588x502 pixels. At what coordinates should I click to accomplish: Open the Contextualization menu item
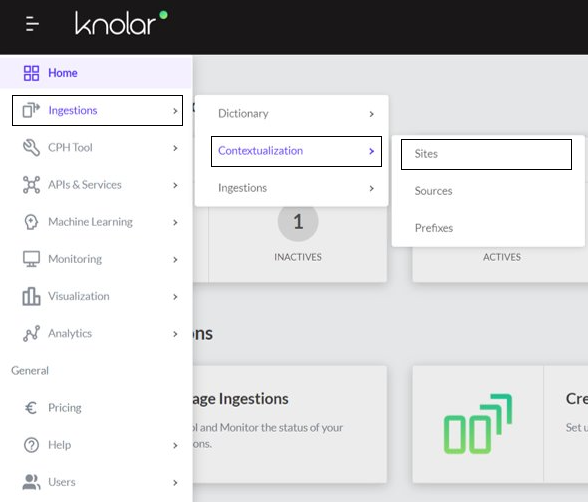[x=296, y=151]
